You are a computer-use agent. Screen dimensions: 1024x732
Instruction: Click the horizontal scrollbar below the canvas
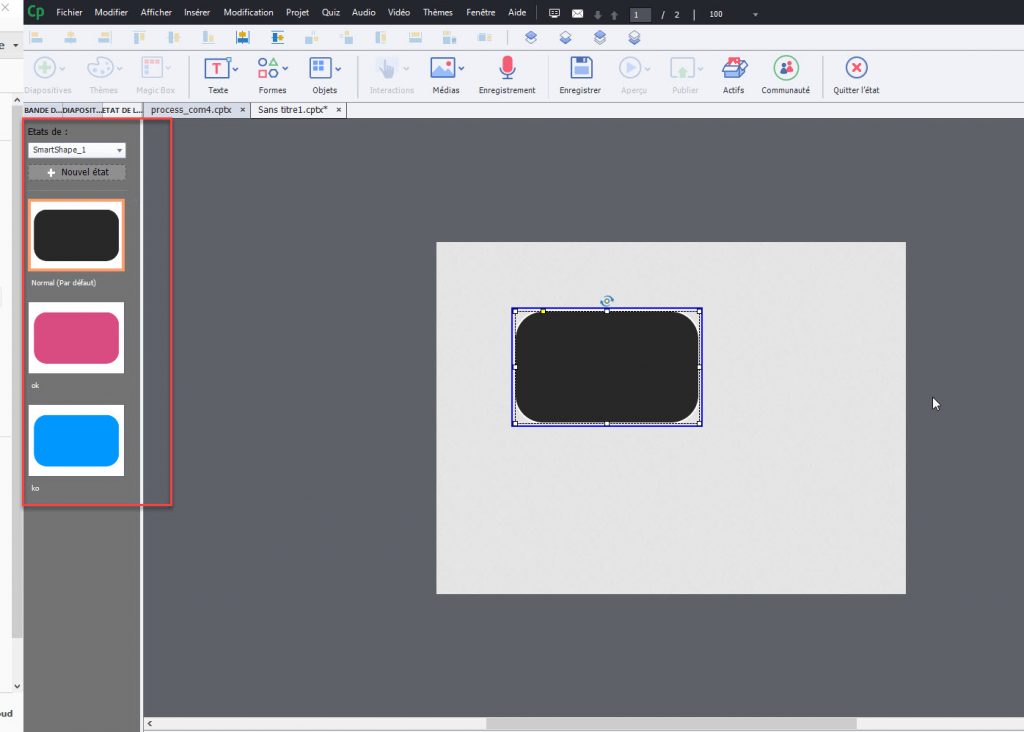click(671, 724)
